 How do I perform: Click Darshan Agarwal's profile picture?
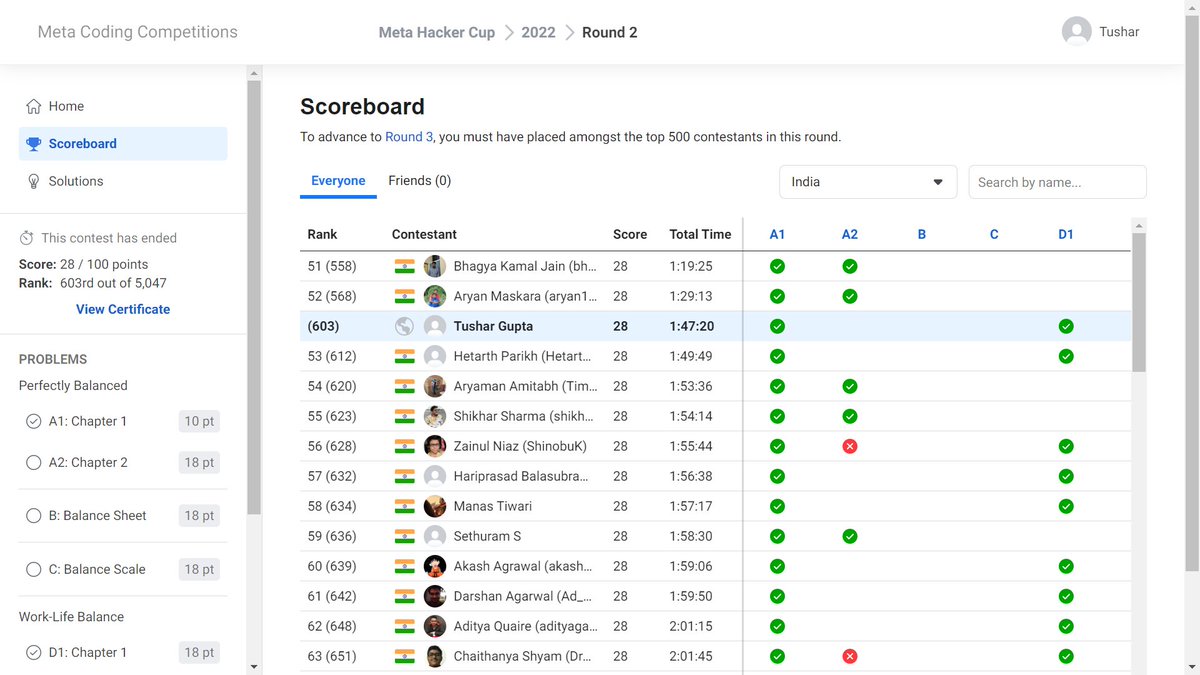(435, 596)
